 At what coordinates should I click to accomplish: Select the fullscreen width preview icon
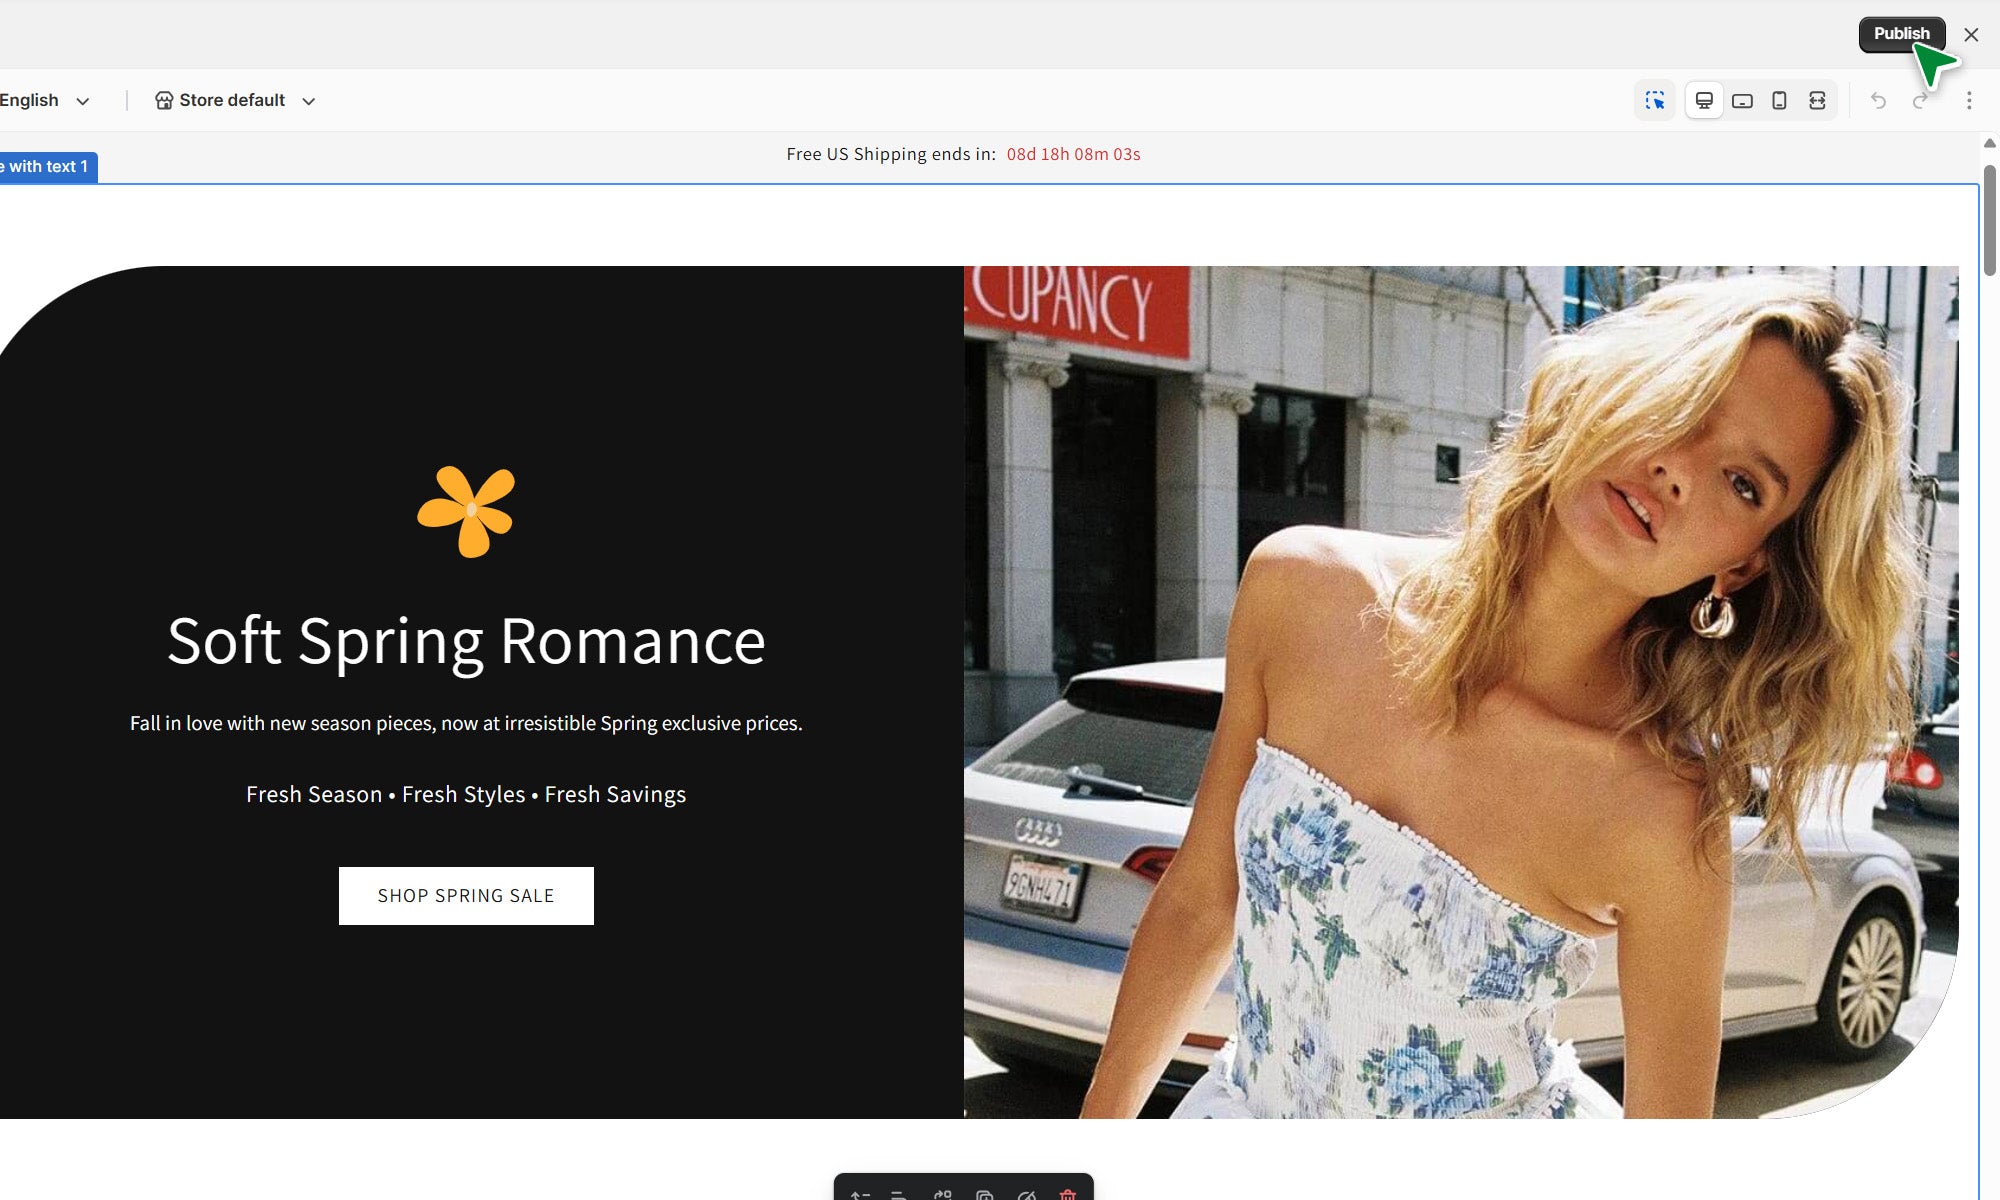point(1817,101)
